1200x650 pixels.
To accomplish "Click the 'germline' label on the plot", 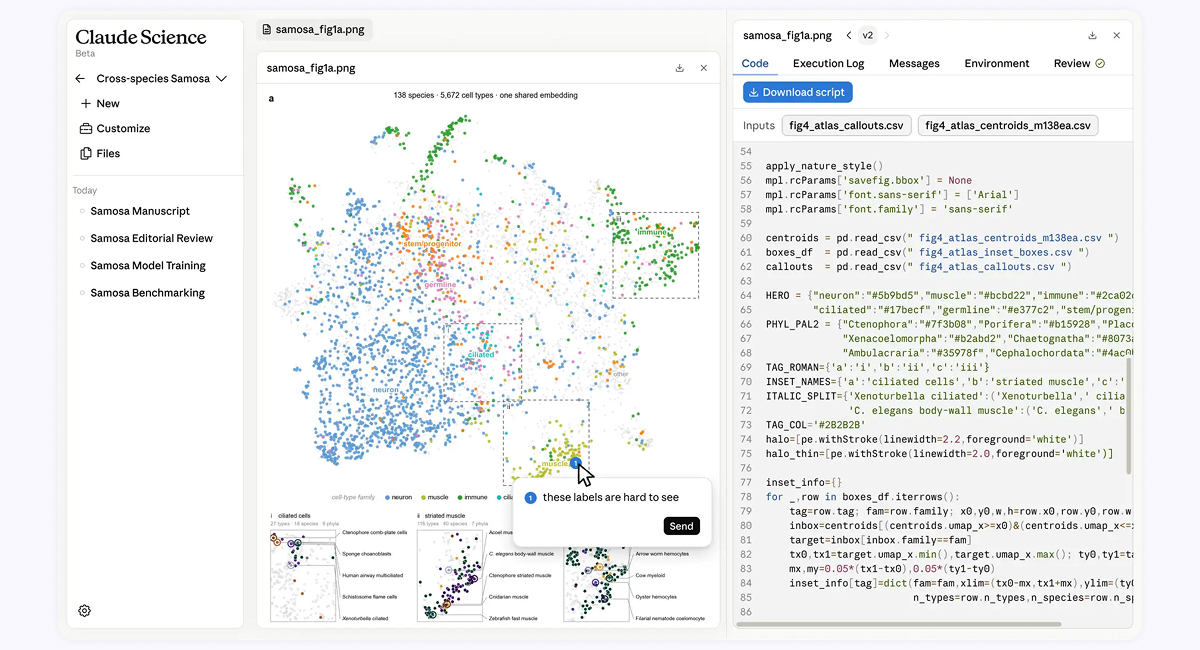I will (440, 285).
